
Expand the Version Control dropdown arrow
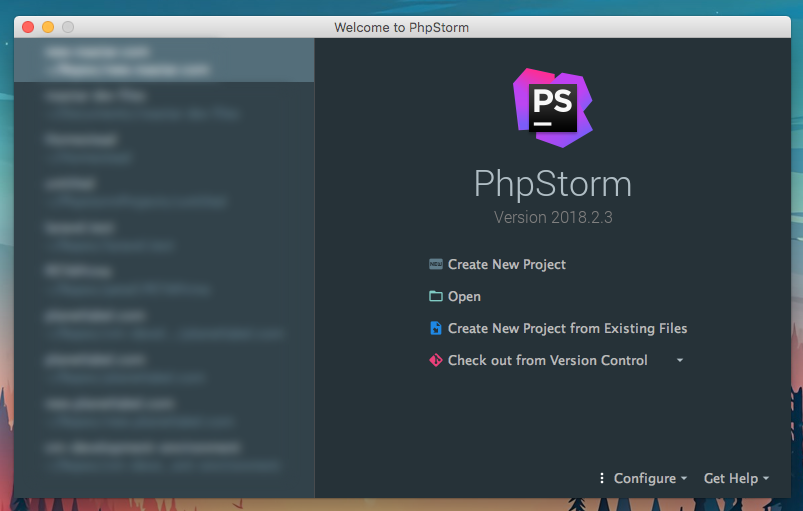point(680,360)
